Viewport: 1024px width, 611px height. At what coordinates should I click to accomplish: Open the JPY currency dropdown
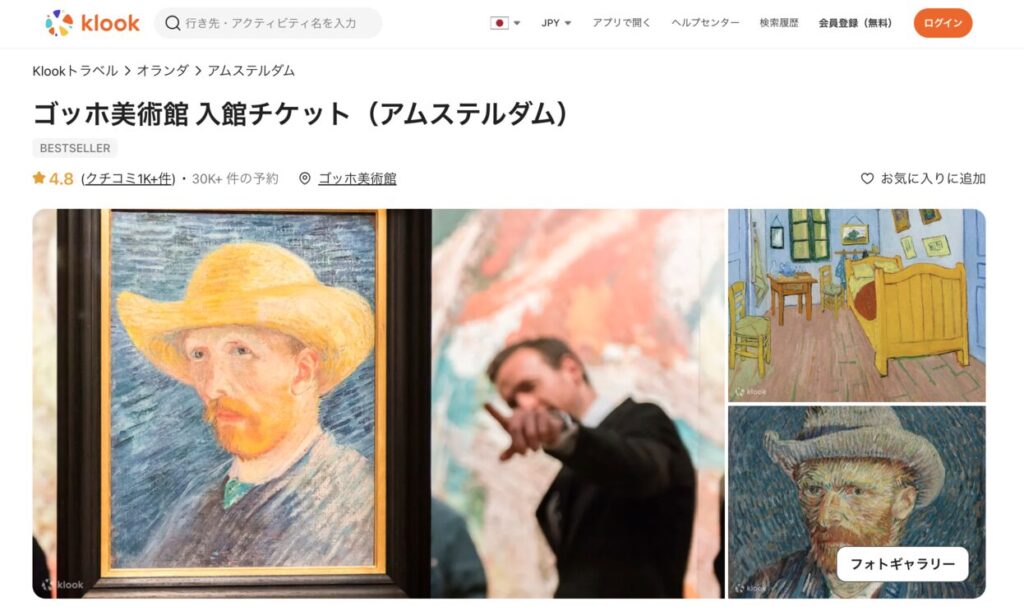[x=556, y=23]
